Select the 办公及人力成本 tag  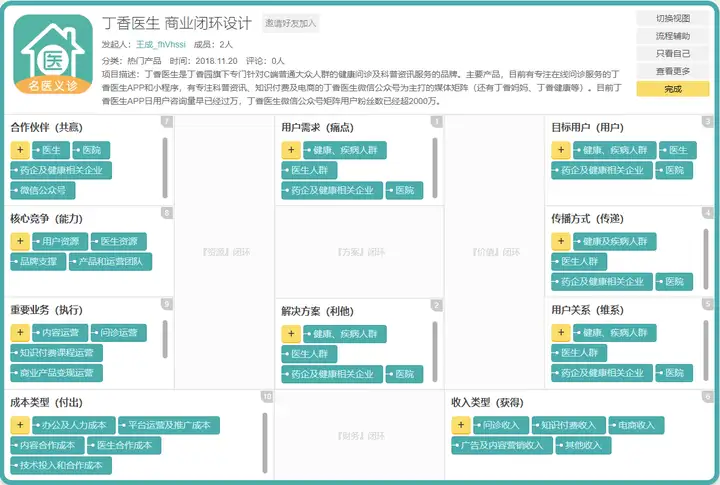(74, 425)
